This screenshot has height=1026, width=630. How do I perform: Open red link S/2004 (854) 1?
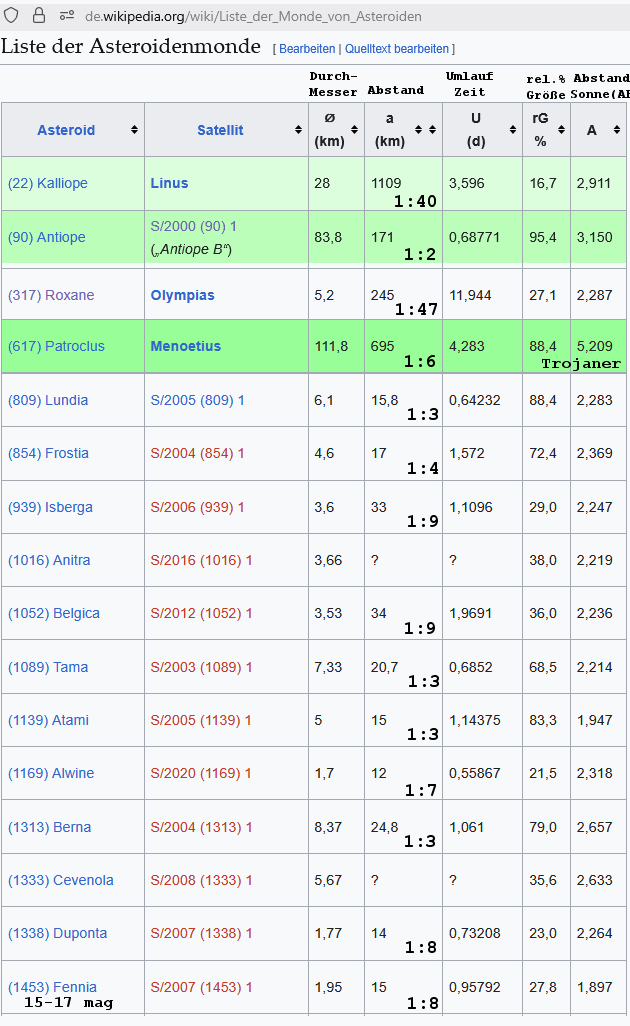click(x=197, y=453)
